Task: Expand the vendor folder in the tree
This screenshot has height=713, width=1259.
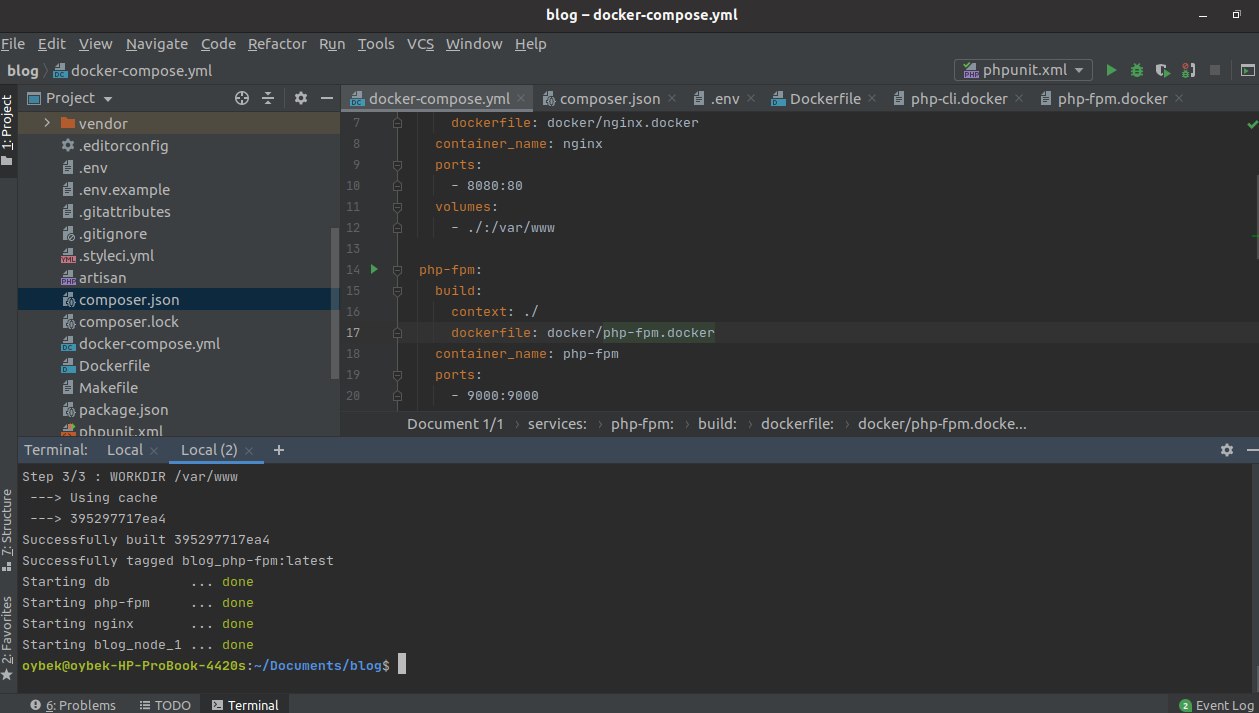Action: tap(46, 124)
